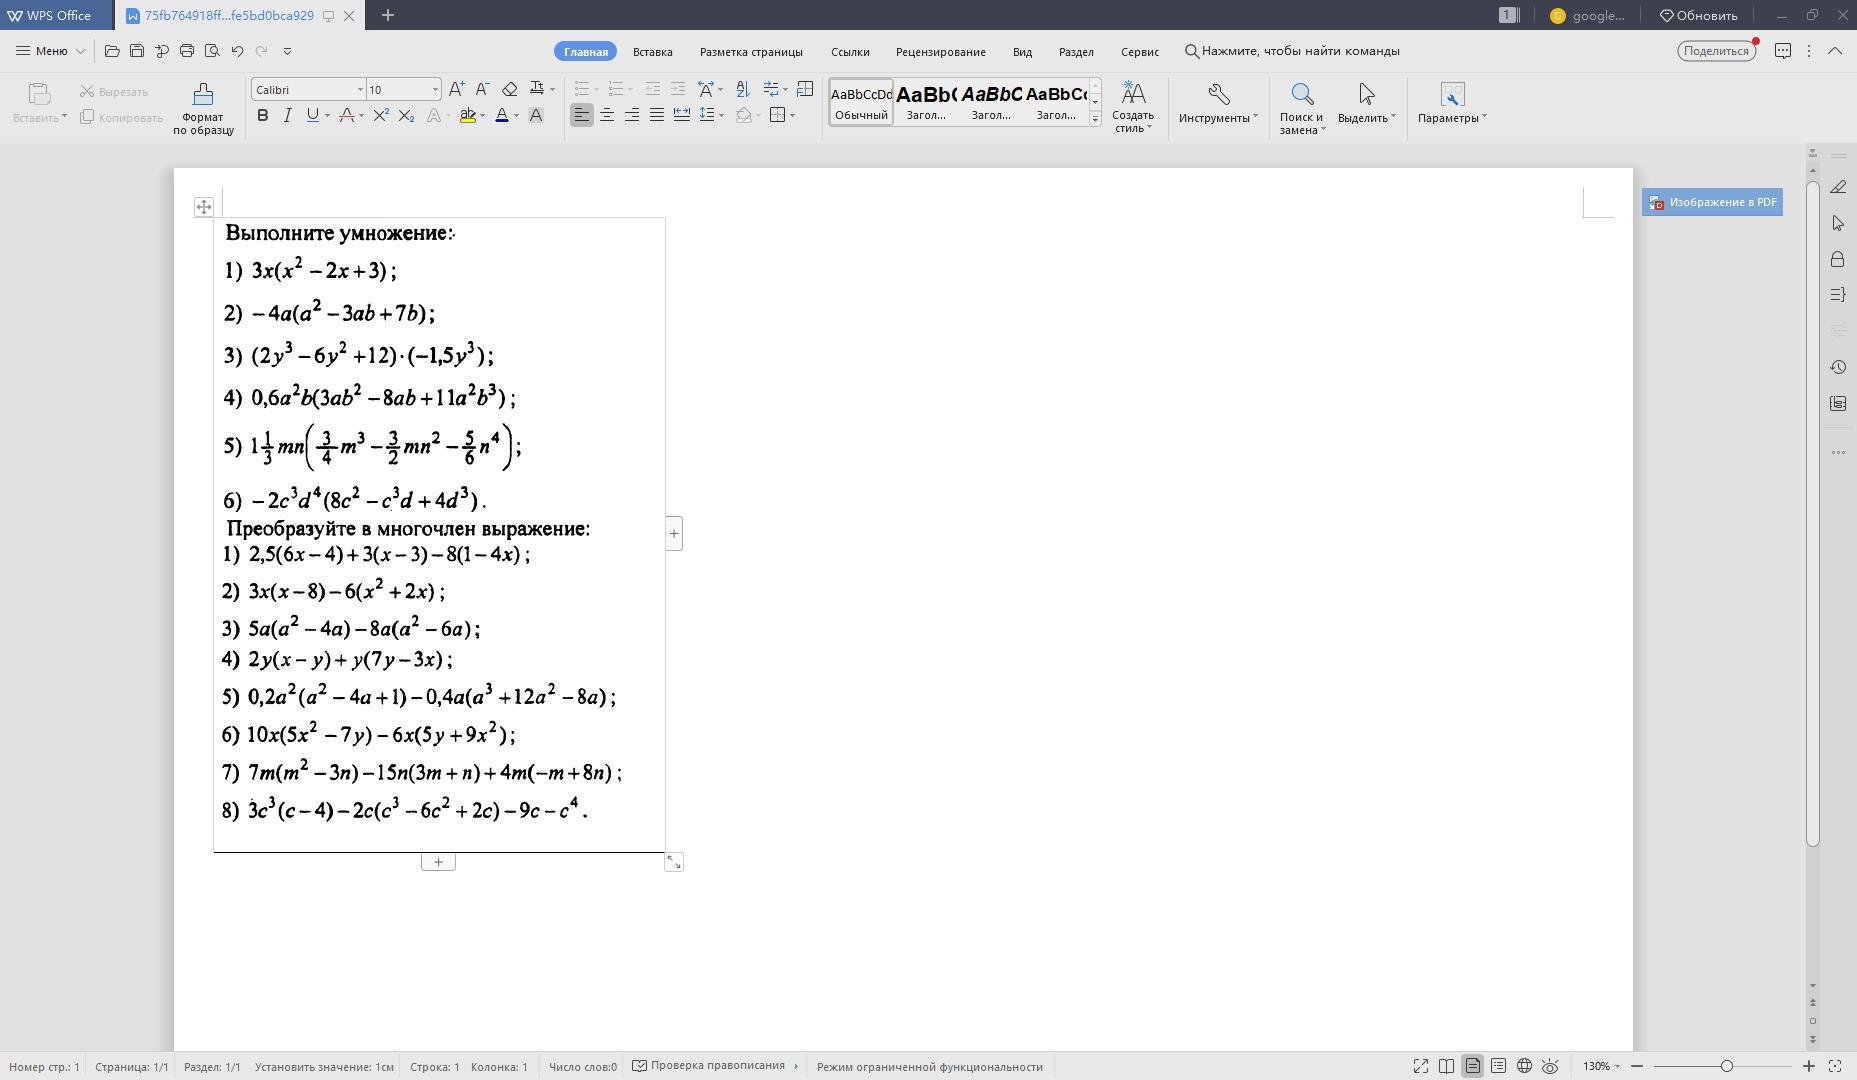Screen dimensions: 1857x1080
Task: Toggle Bold formatting
Action: [x=263, y=116]
